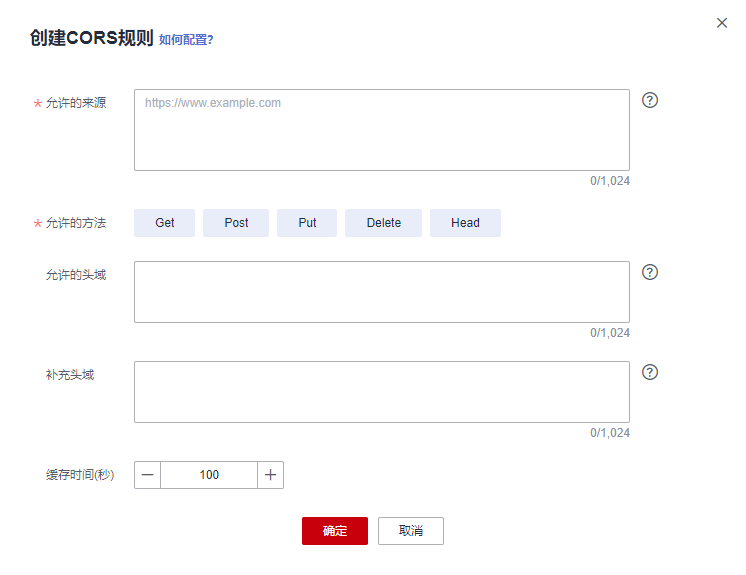746x575 pixels.
Task: Open help icon for 允许的来源
Action: click(x=649, y=100)
